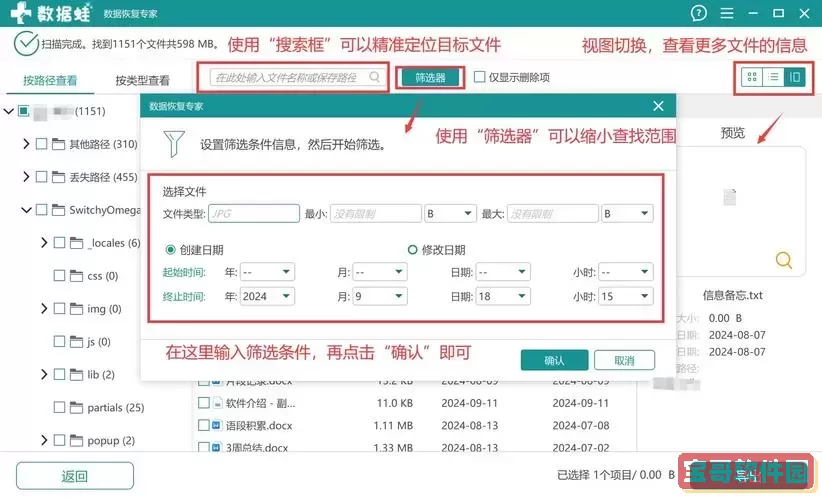Collapse the root drive tree node

pos(8,111)
